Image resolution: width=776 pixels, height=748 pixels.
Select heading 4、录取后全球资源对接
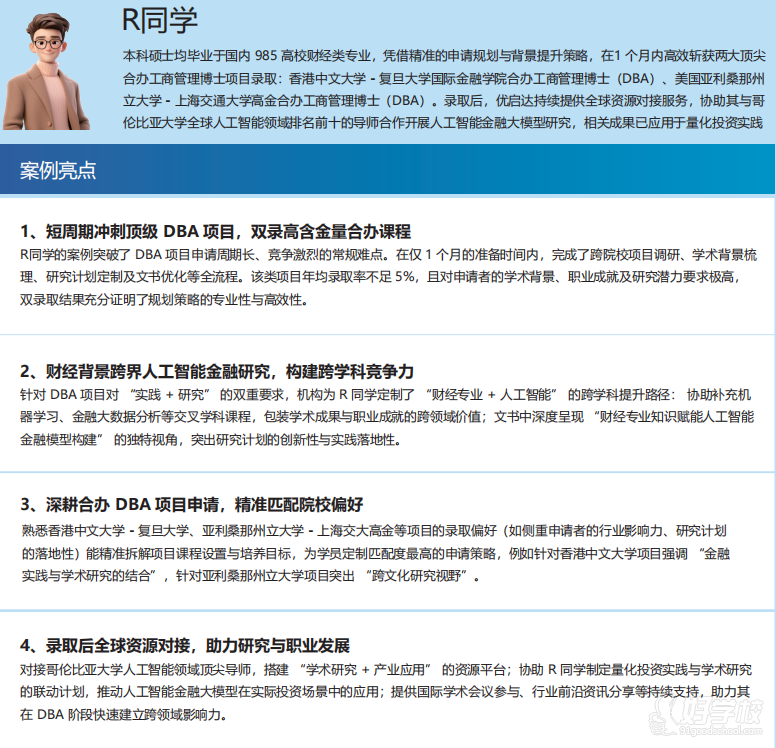(x=185, y=646)
